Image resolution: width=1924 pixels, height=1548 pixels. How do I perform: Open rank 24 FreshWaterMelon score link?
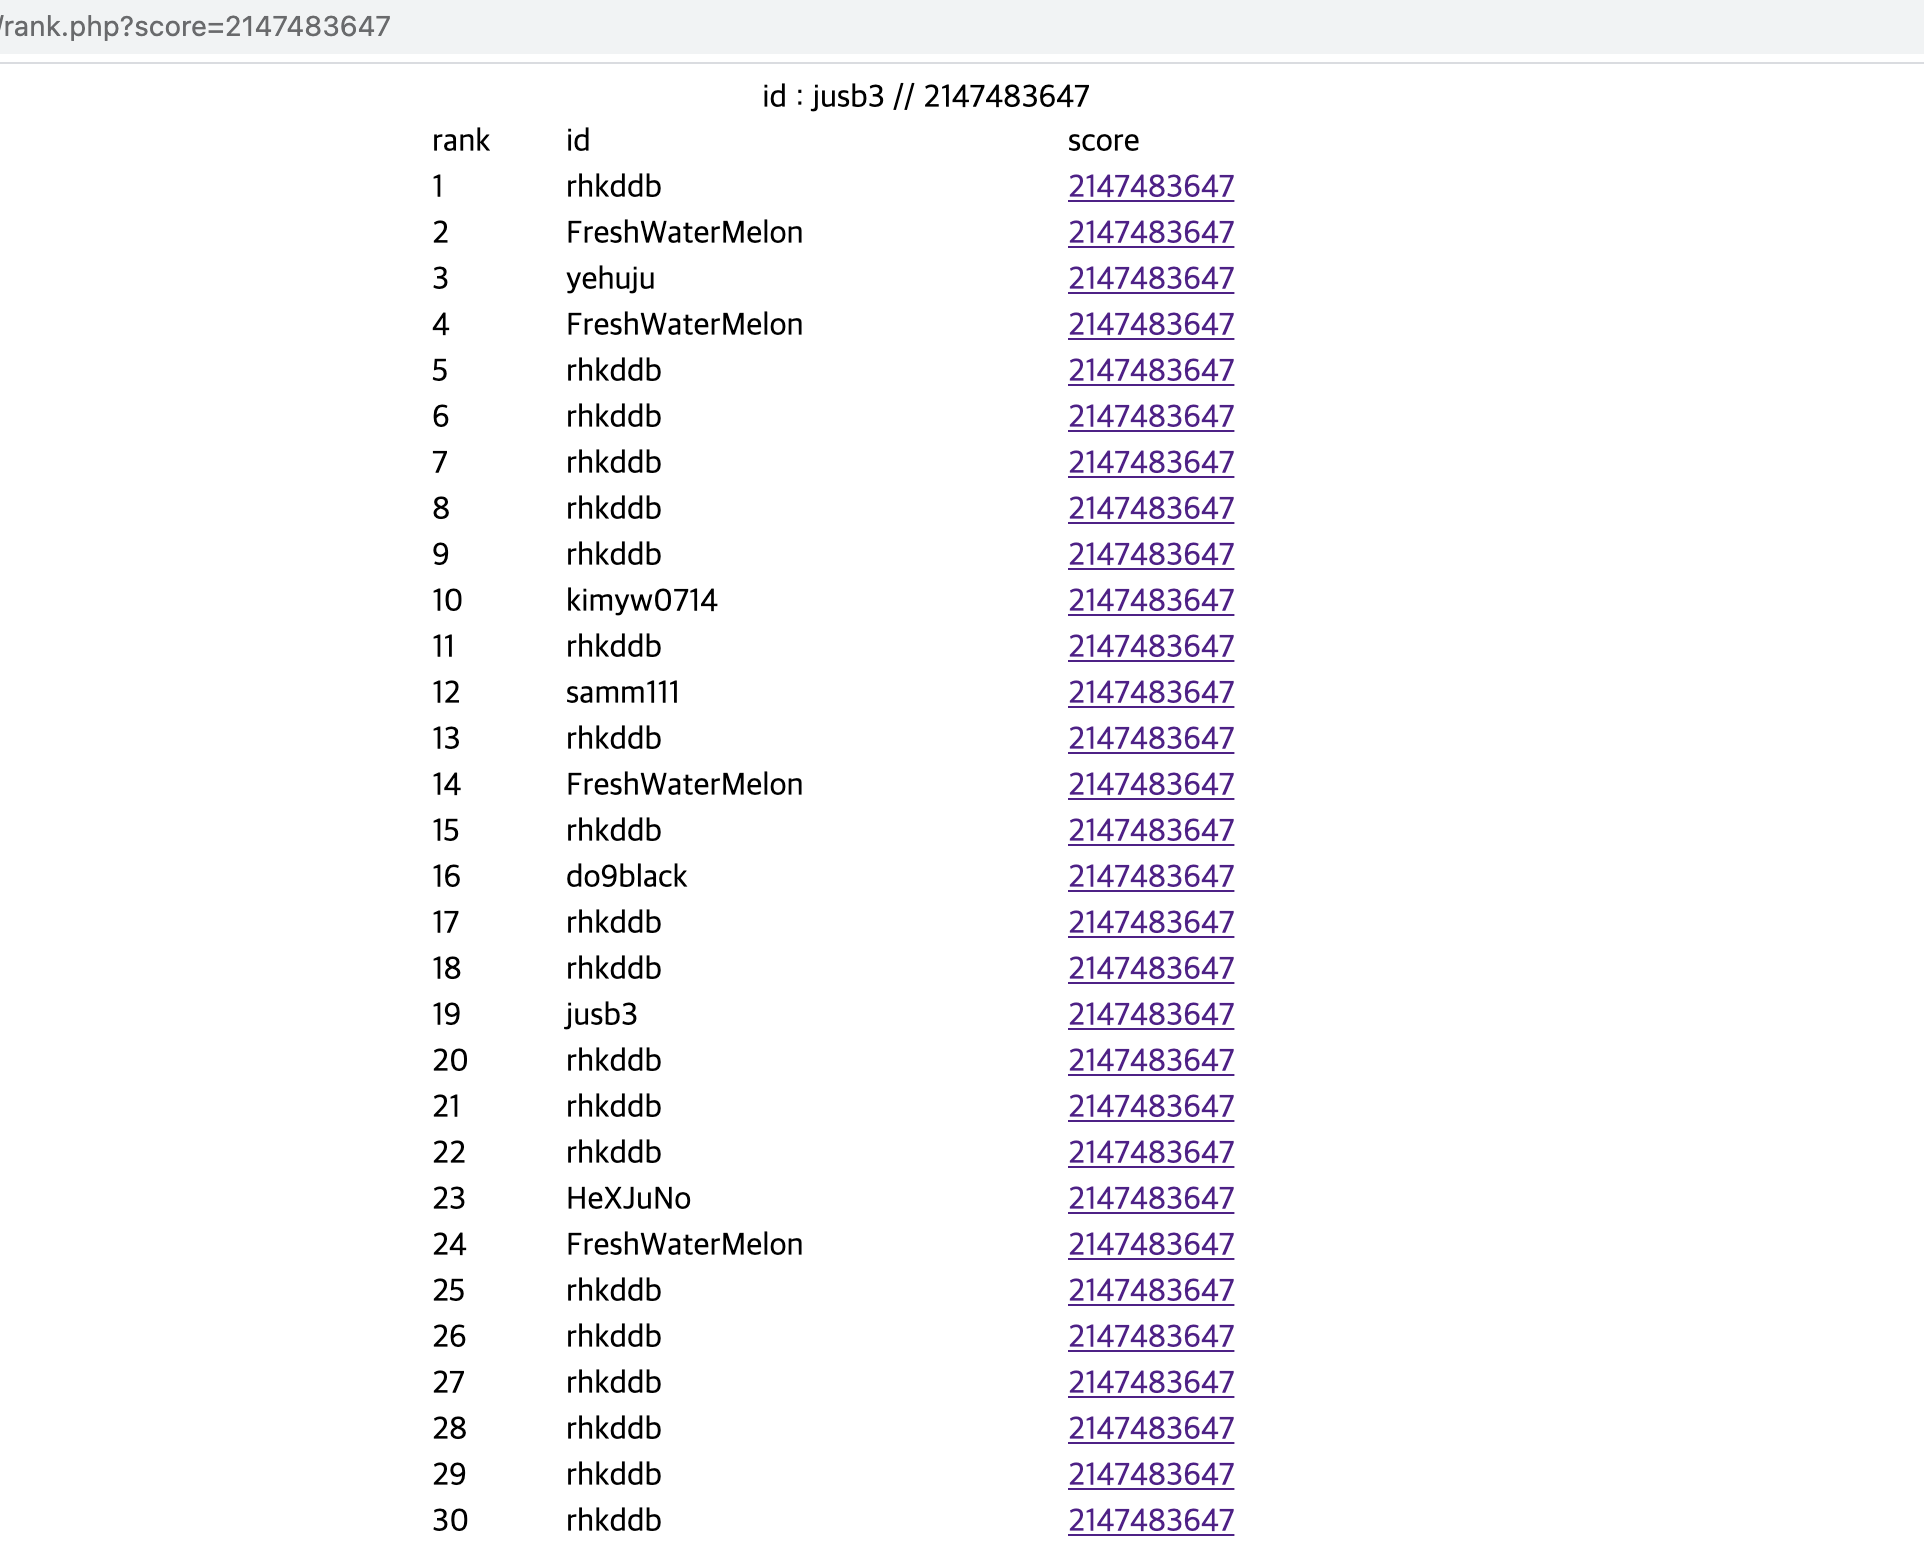(1150, 1244)
